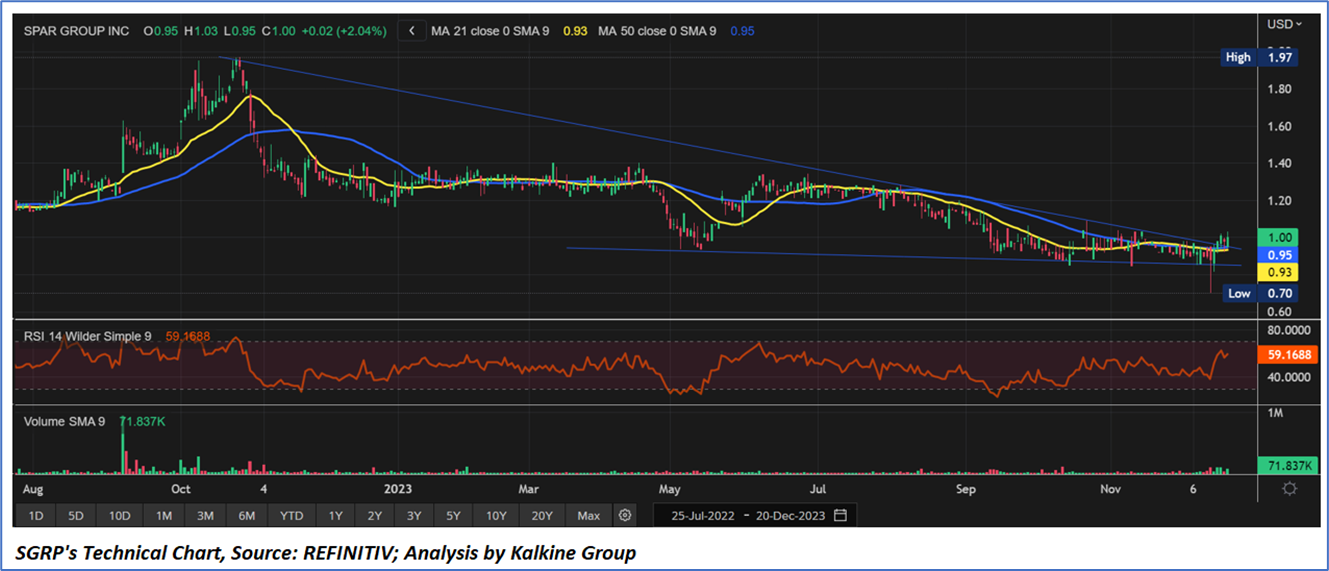The height and width of the screenshot is (571, 1329).
Task: Click the SPAR GROUP INC symbol name
Action: (x=77, y=31)
